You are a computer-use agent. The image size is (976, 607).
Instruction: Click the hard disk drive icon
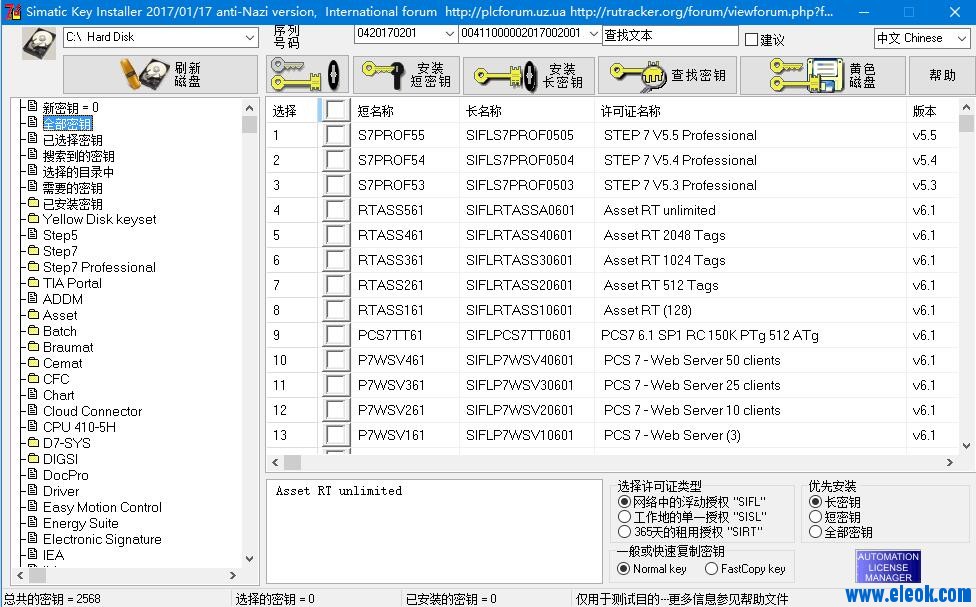point(39,44)
